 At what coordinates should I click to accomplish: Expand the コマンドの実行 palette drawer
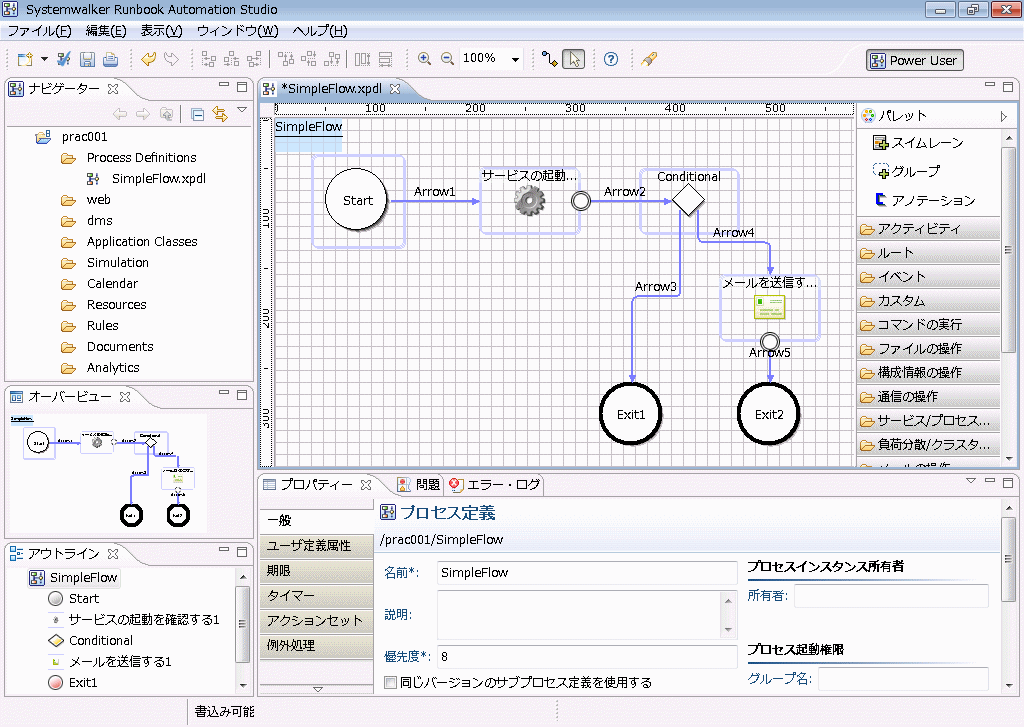coord(928,325)
